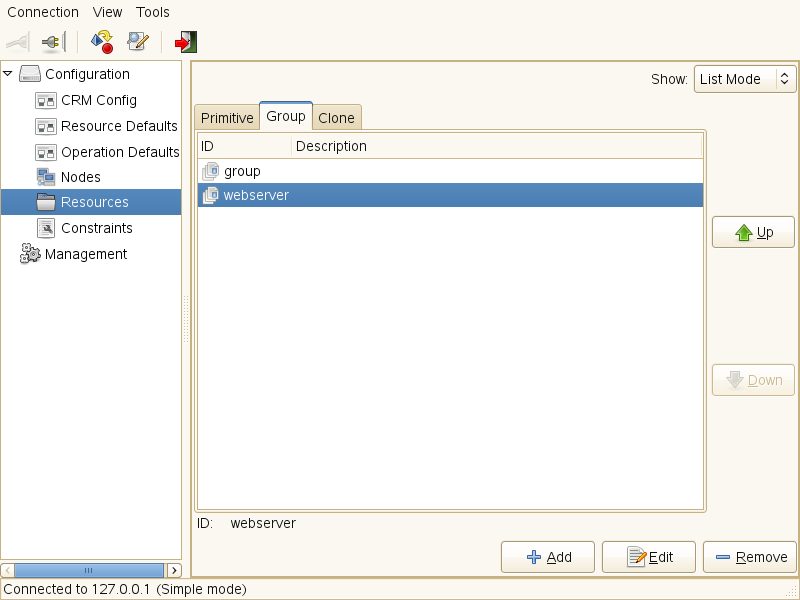Open the Show mode dropdown
The image size is (800, 600).
coord(745,79)
